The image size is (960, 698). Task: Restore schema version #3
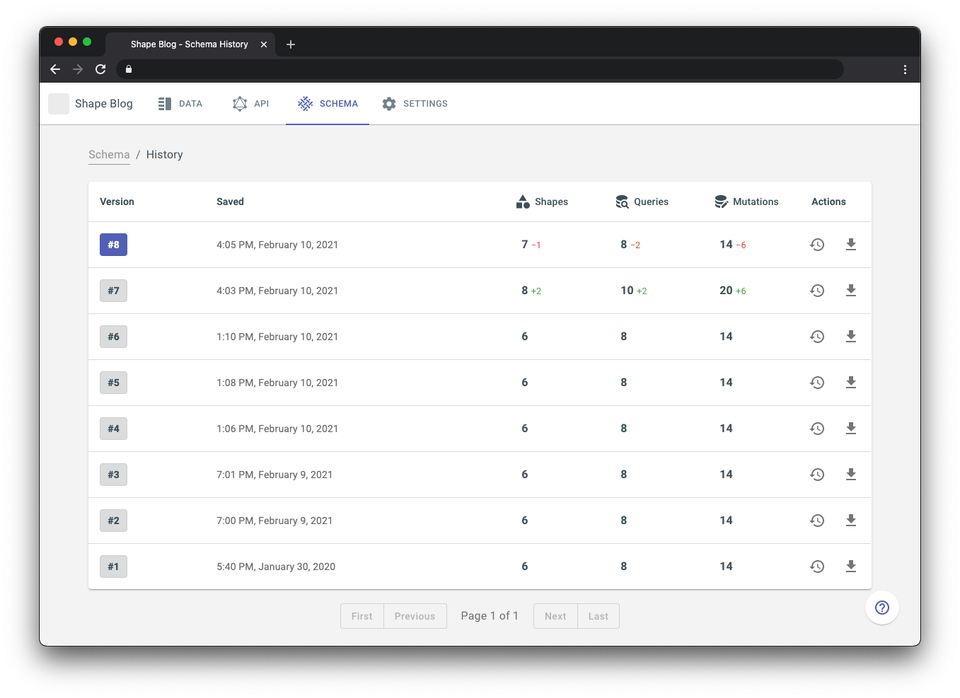coord(817,474)
